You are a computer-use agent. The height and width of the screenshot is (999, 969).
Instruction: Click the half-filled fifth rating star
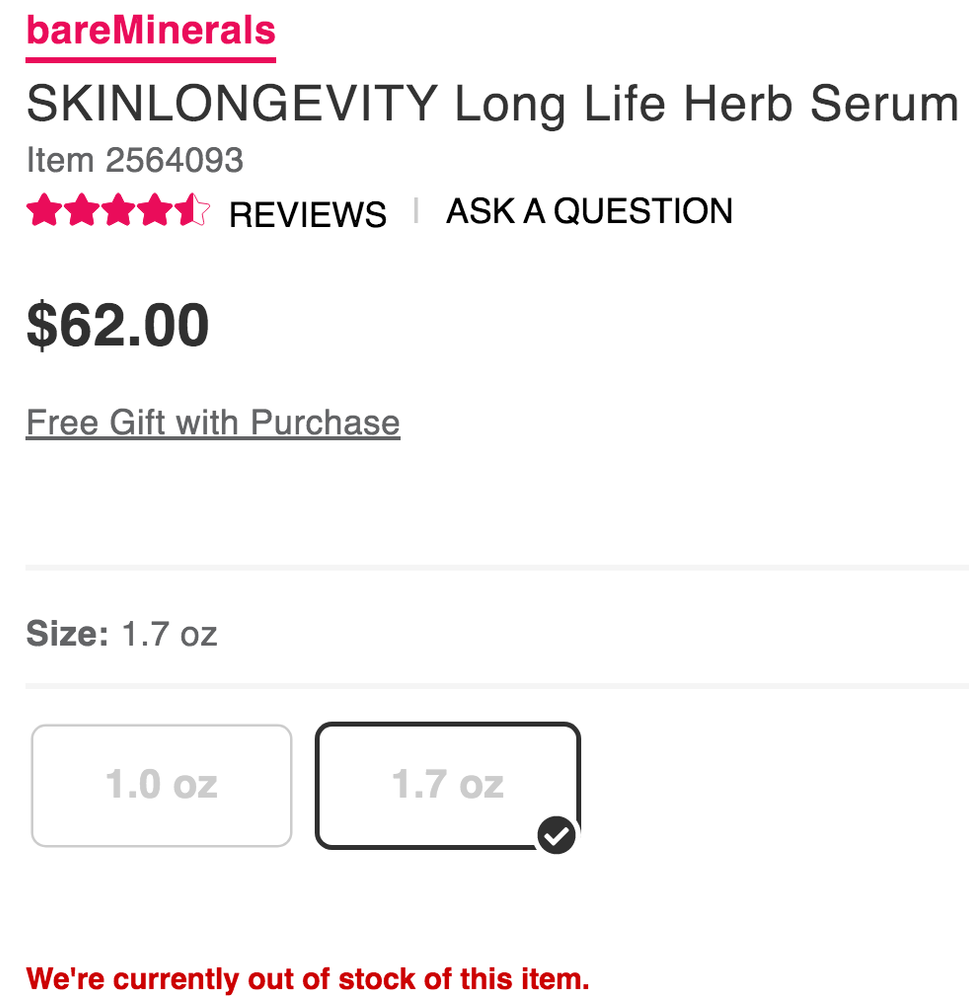click(192, 211)
